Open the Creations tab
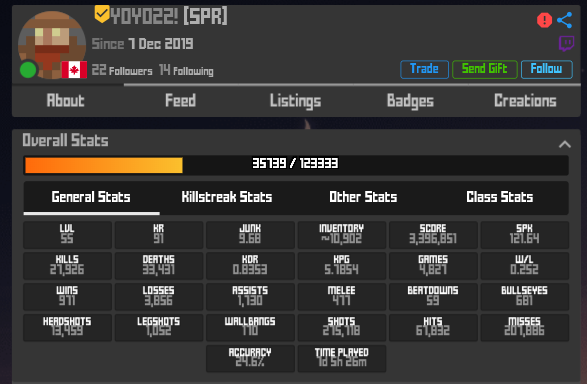Viewport: 587px width, 384px height. pyautogui.click(x=525, y=101)
